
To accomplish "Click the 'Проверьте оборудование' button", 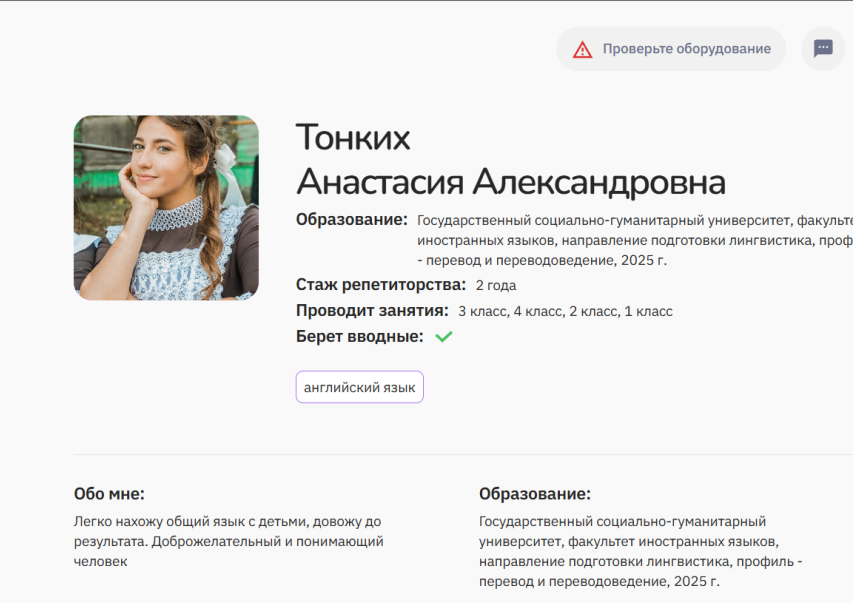I will click(671, 49).
